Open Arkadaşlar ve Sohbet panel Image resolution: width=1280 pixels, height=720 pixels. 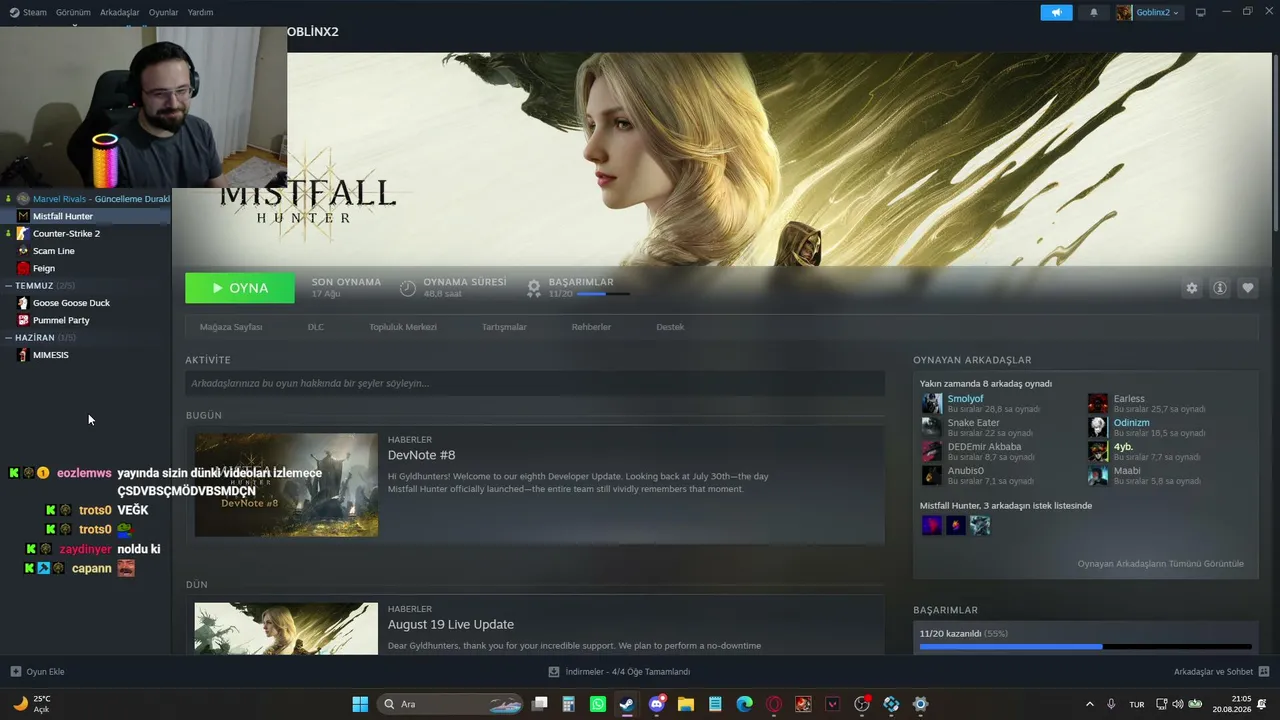coord(1221,672)
